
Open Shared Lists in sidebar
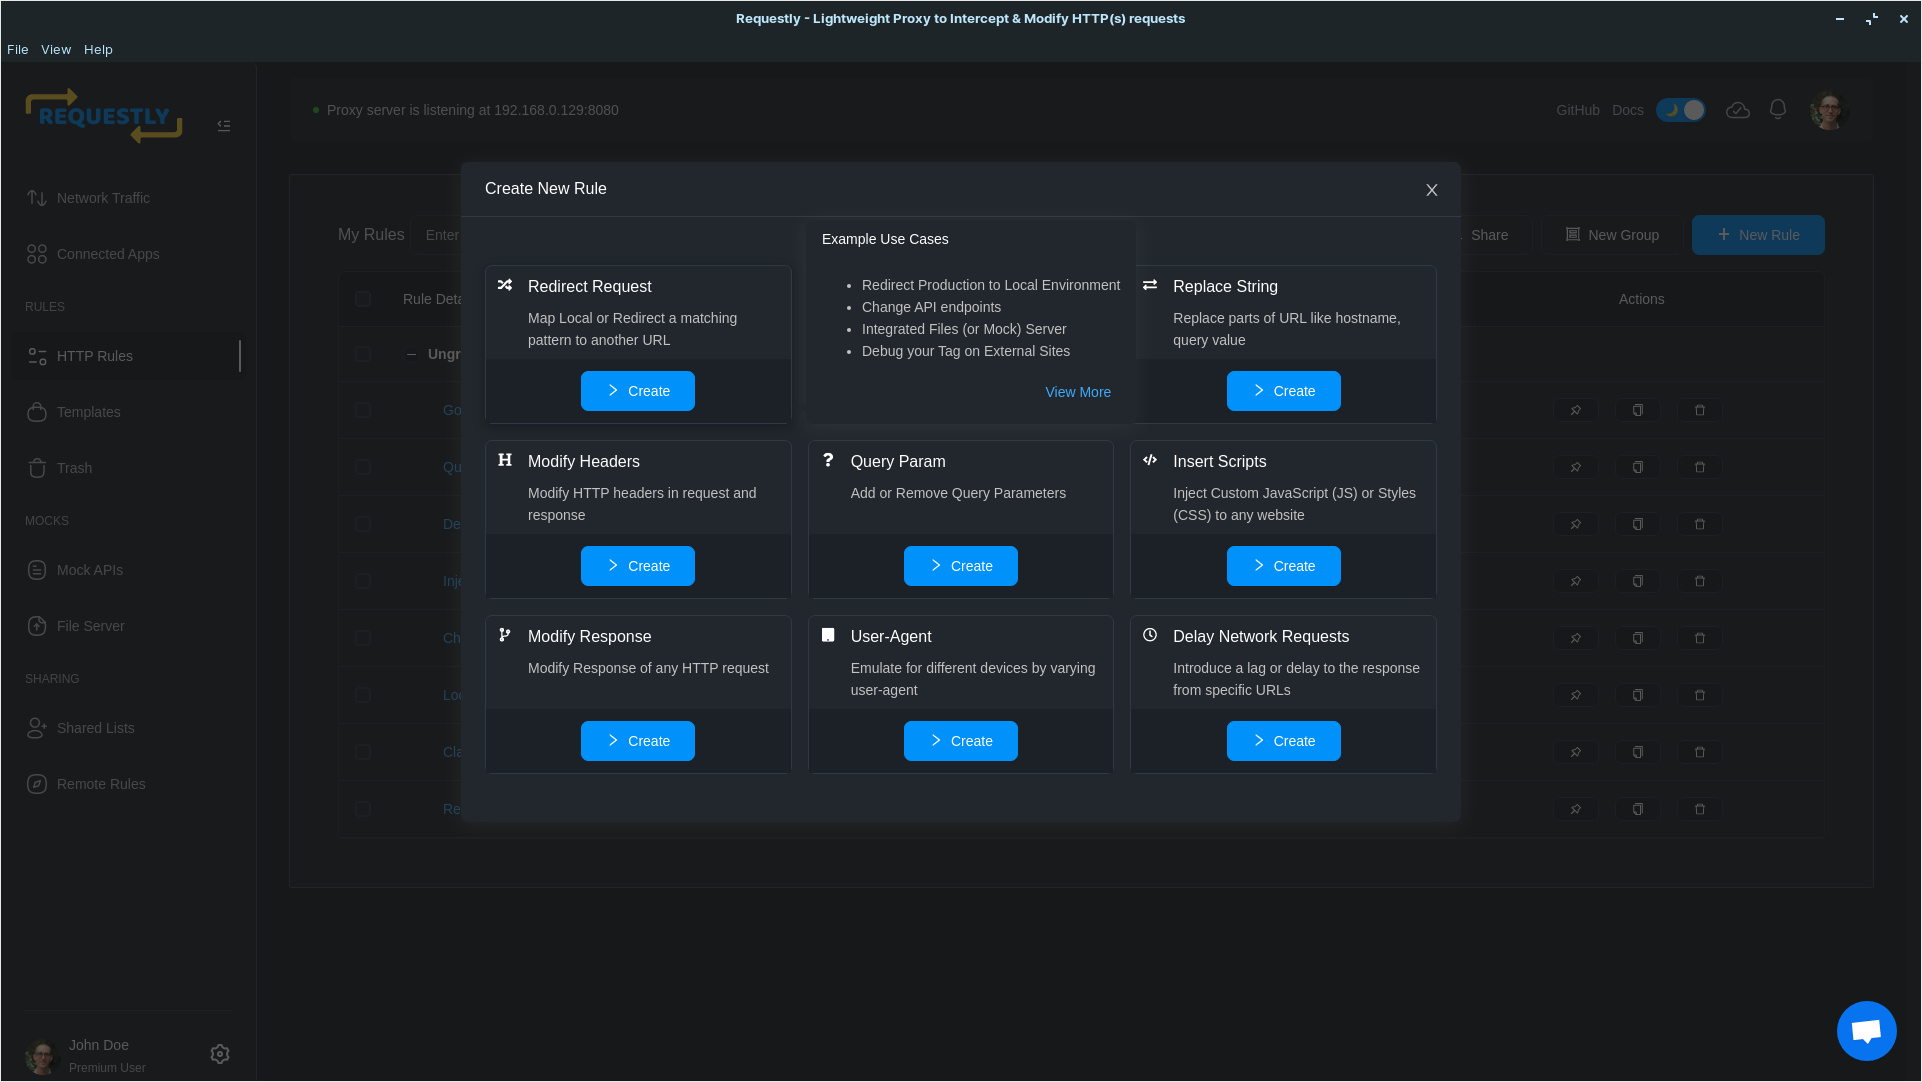coord(128,728)
